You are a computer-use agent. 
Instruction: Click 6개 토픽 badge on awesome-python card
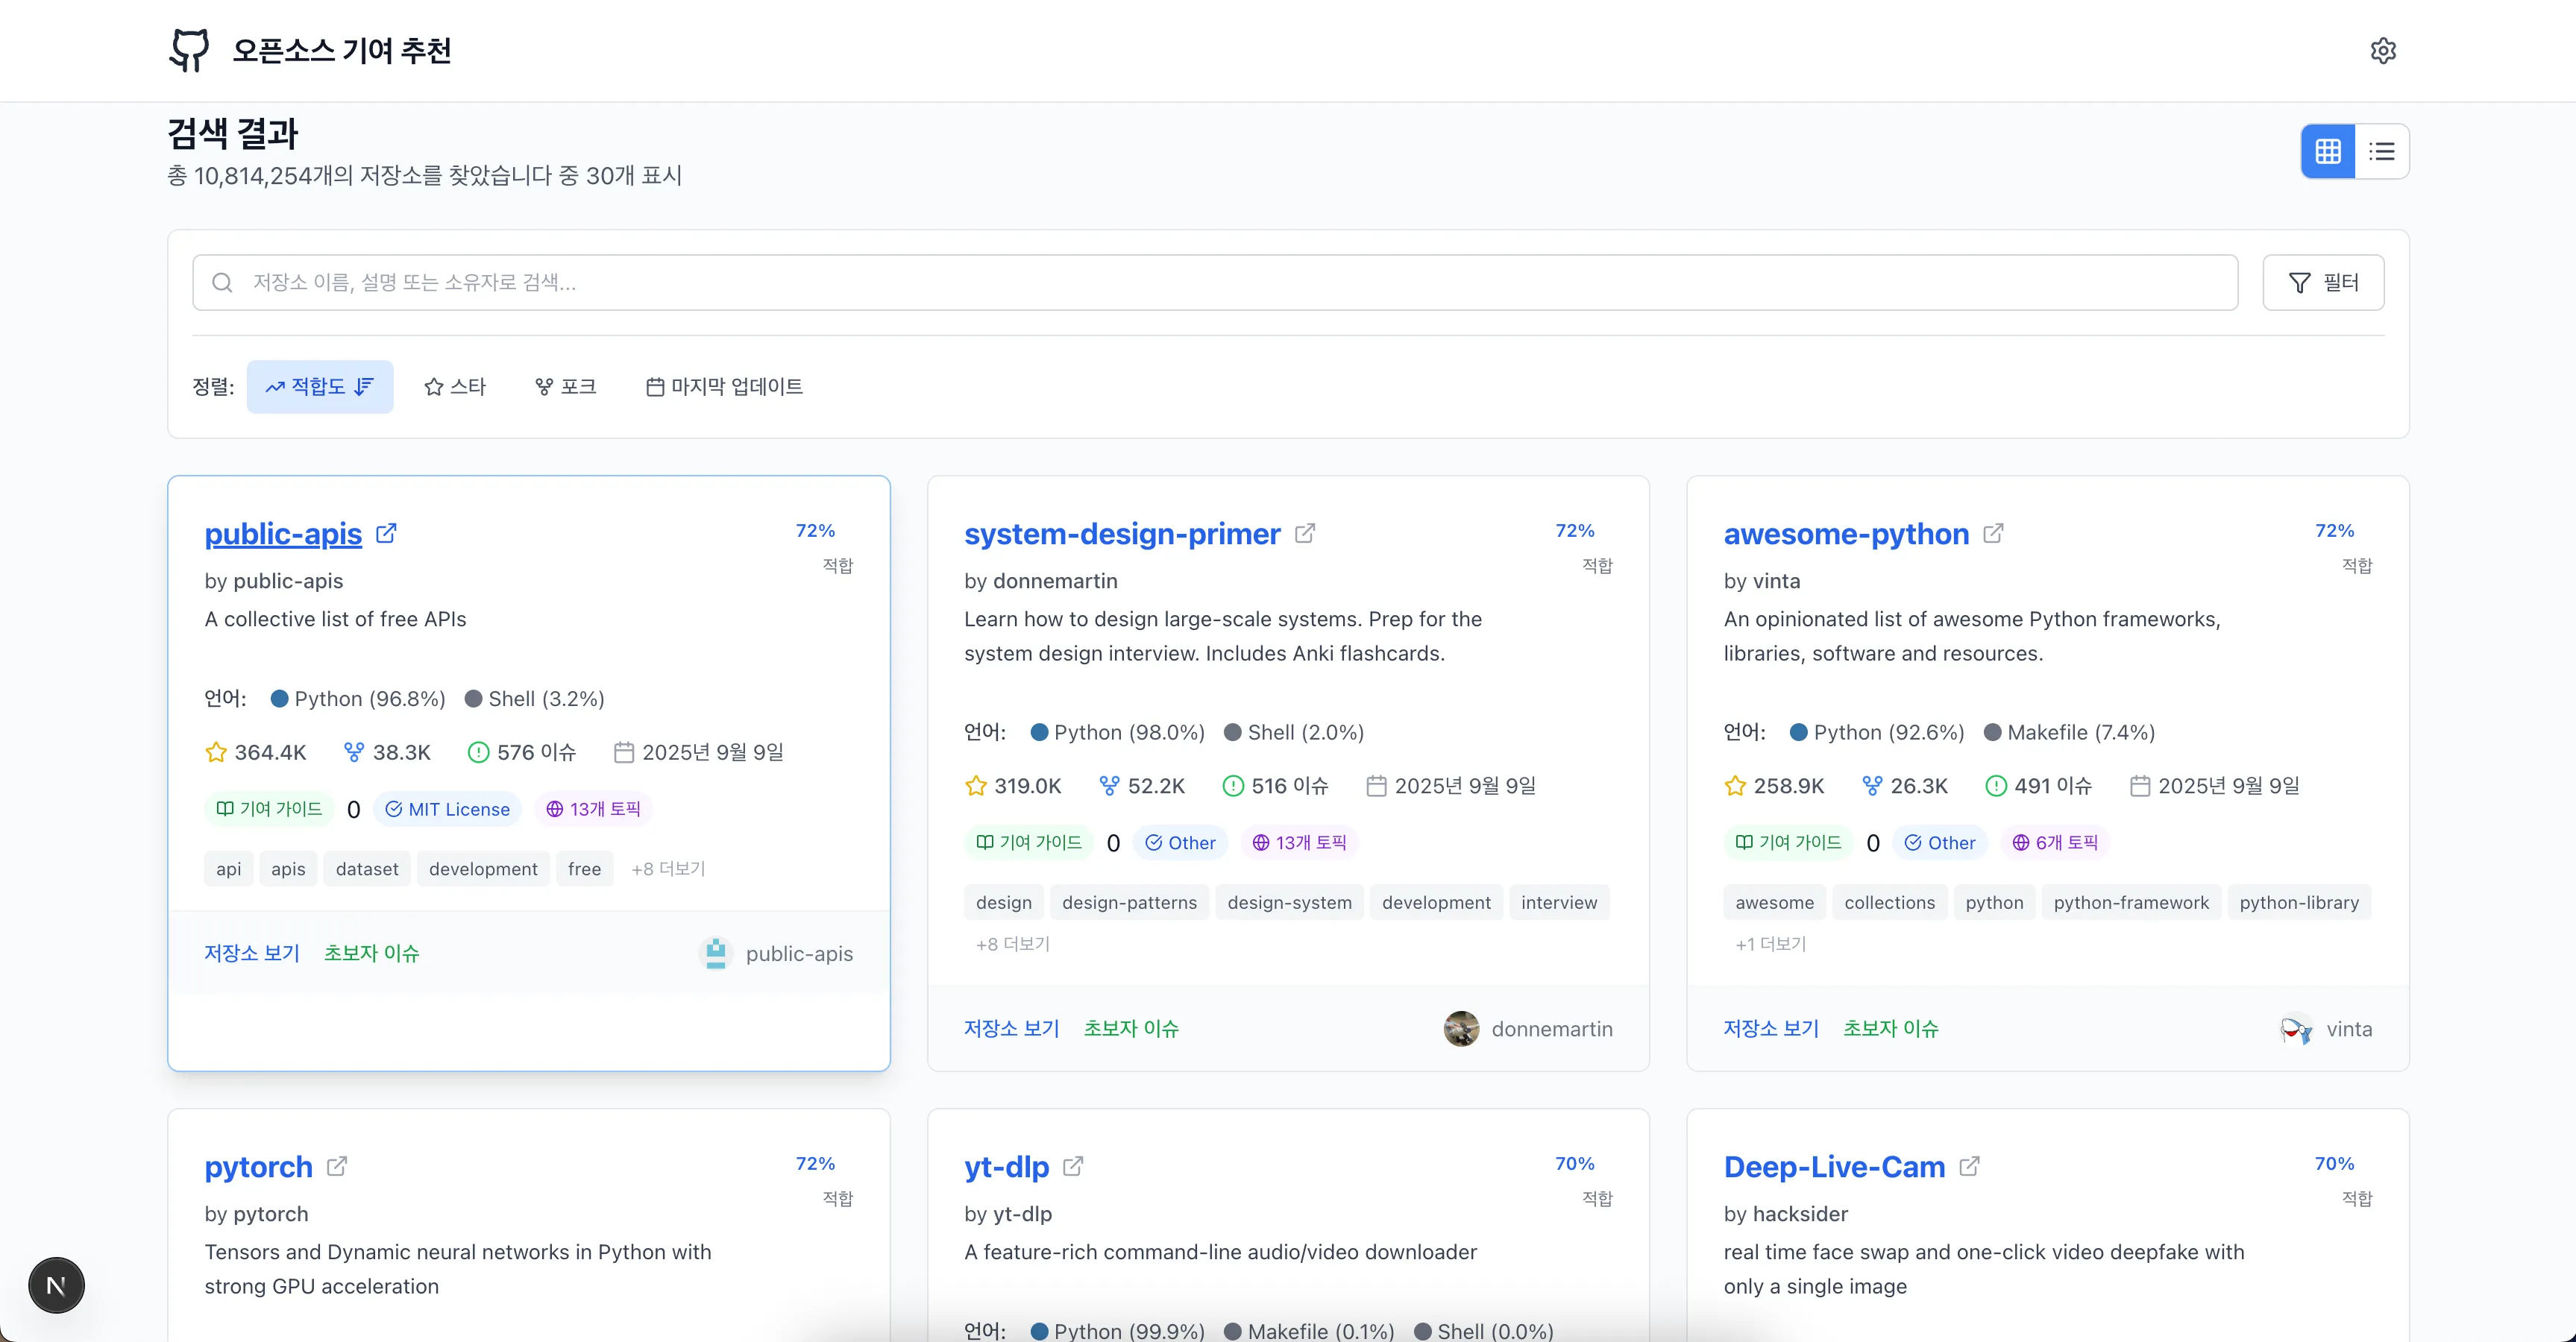(x=2055, y=843)
